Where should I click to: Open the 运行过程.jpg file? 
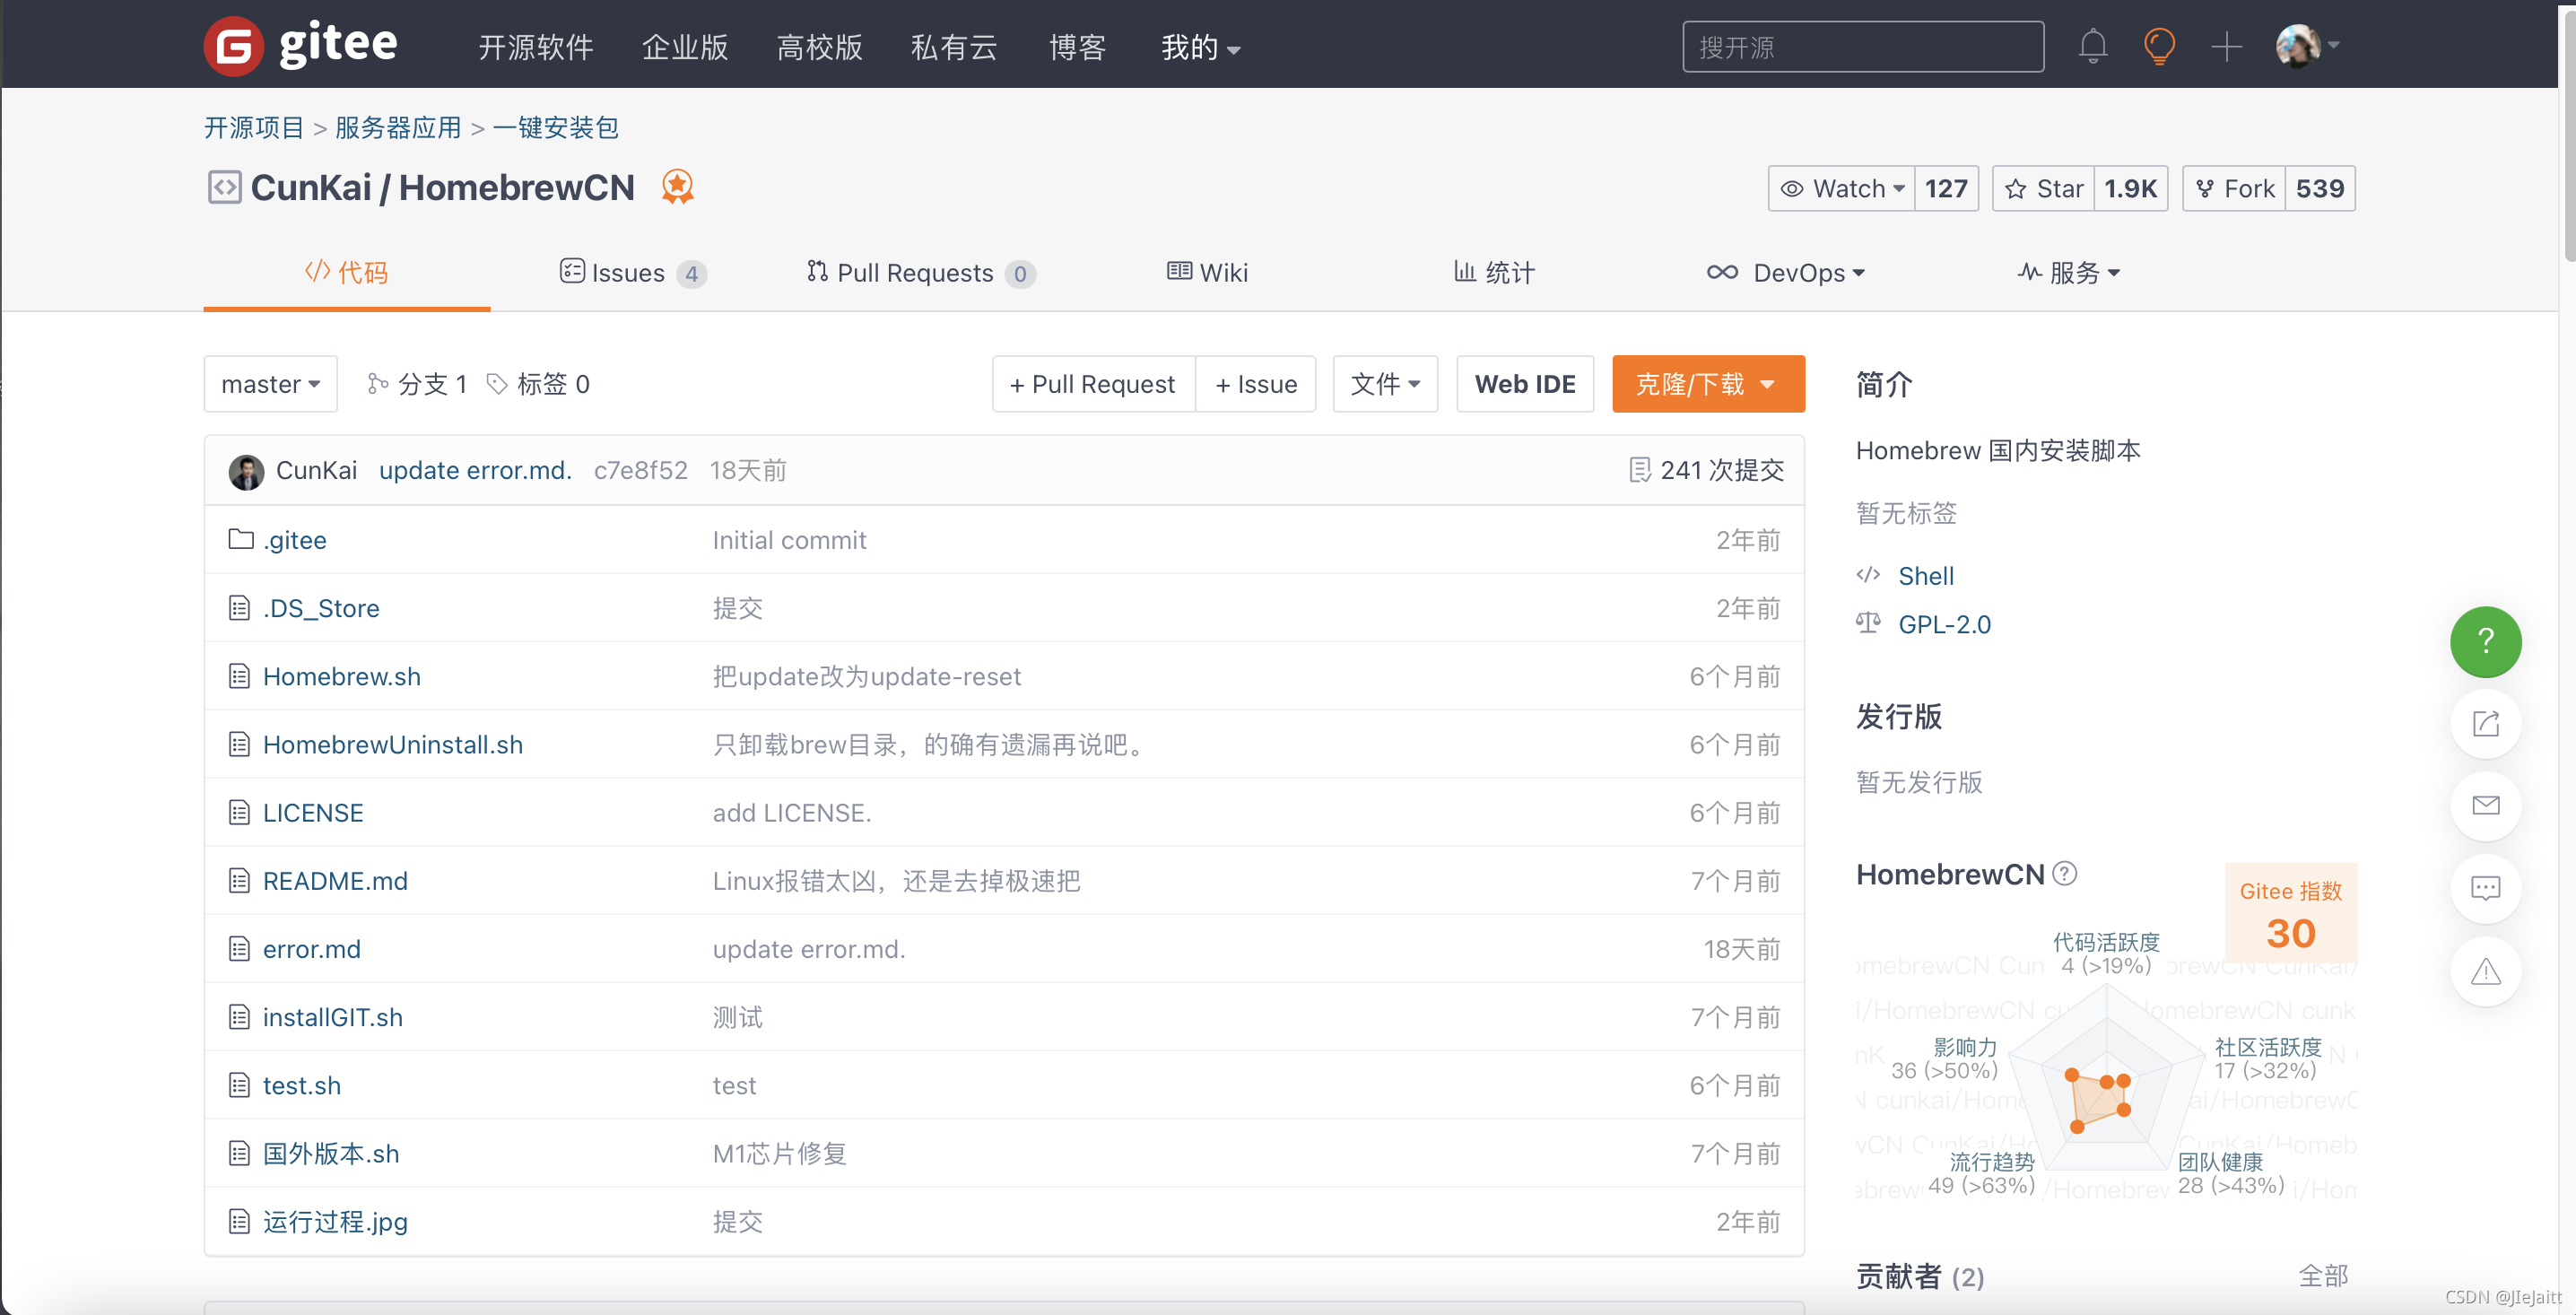pyautogui.click(x=335, y=1221)
